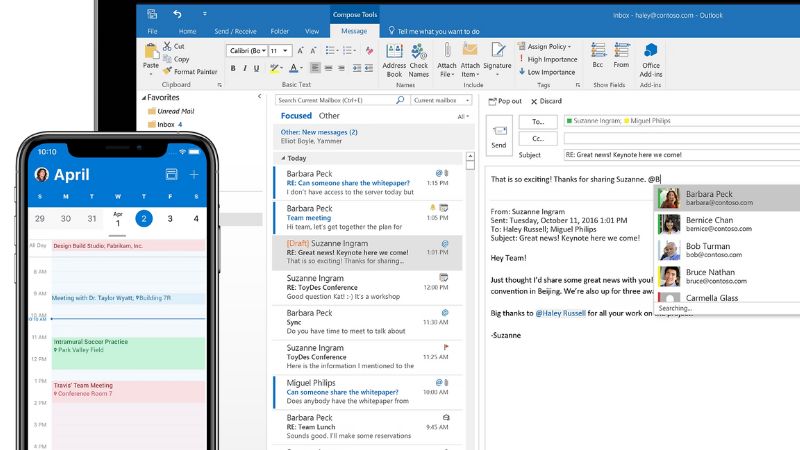Mark message High Importance

coord(547,59)
